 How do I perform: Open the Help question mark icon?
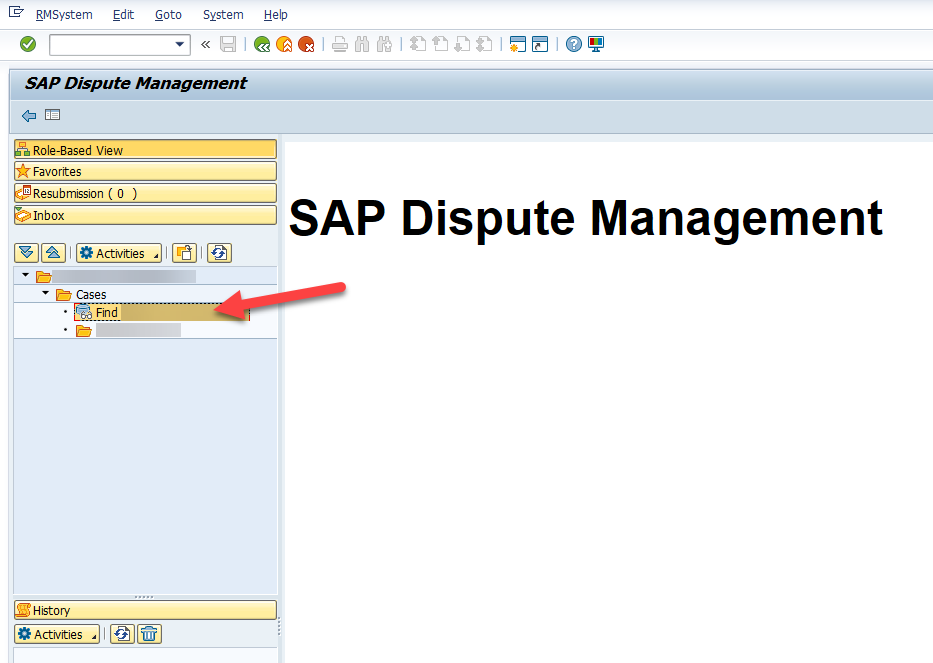coord(574,44)
